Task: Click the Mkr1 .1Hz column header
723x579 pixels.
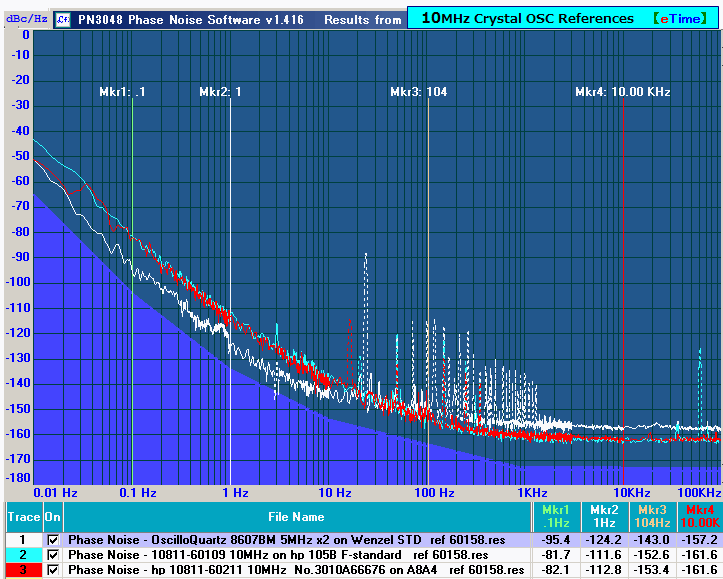Action: [x=553, y=517]
